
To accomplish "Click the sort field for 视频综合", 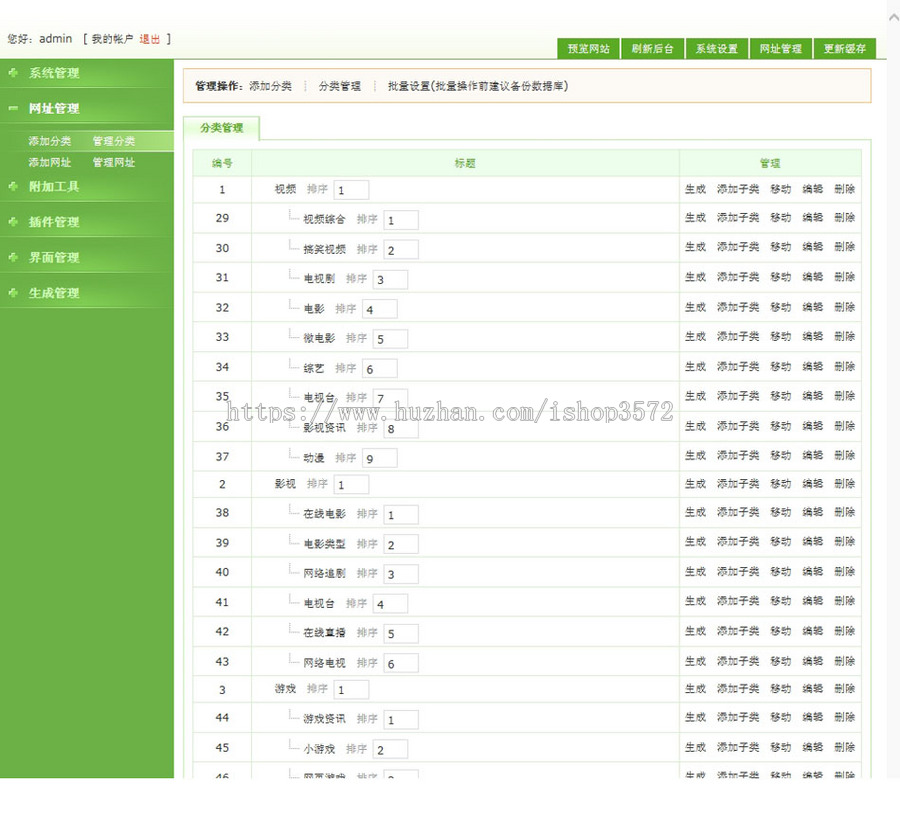I will coord(401,220).
